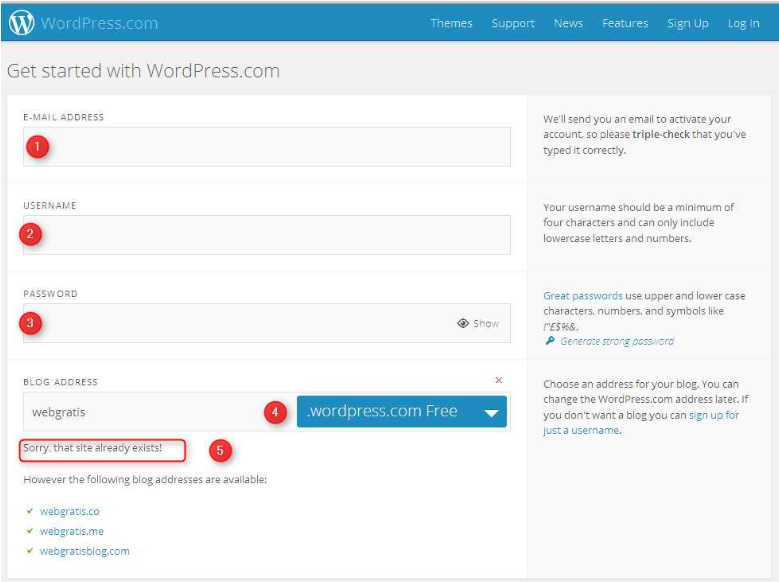Open the News menu item
Image resolution: width=779 pixels, height=582 pixels.
(x=568, y=23)
